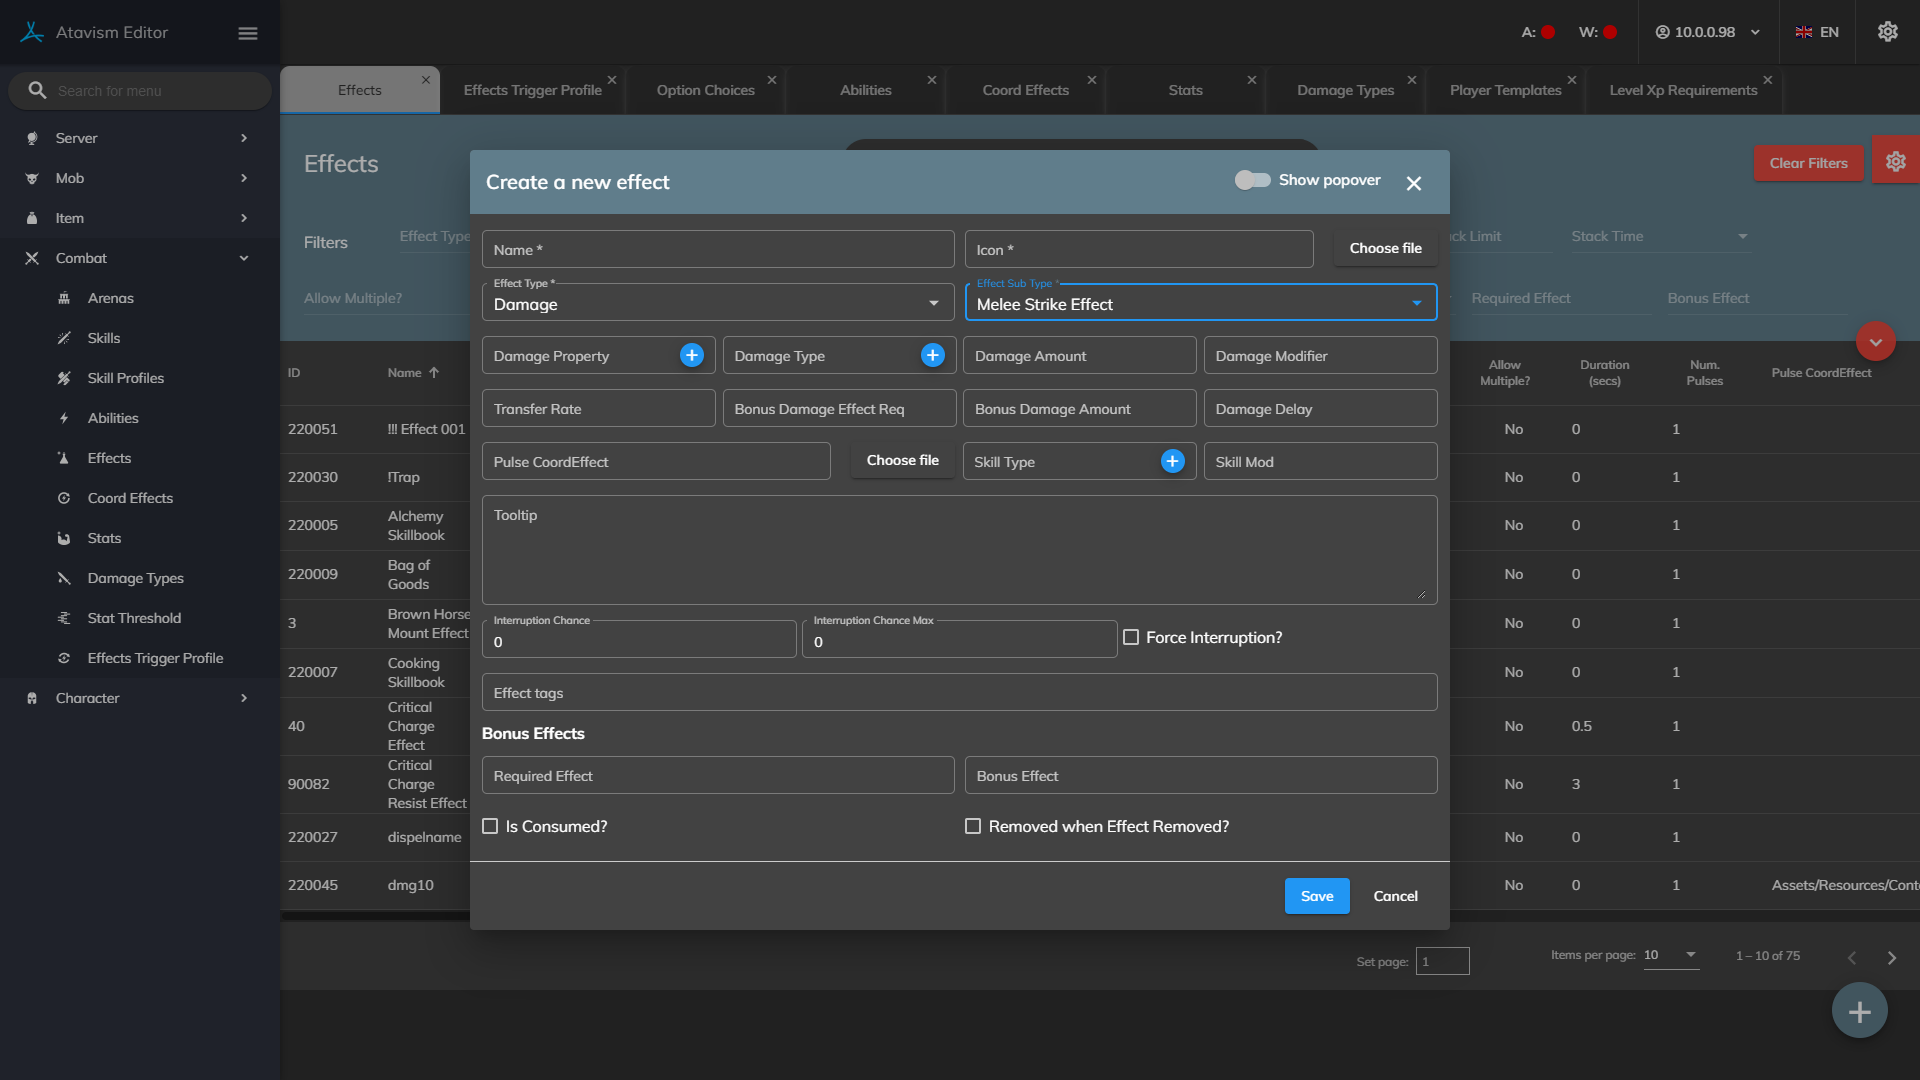Click the red gear table settings button
Screen dimensions: 1920x1080
click(1895, 162)
